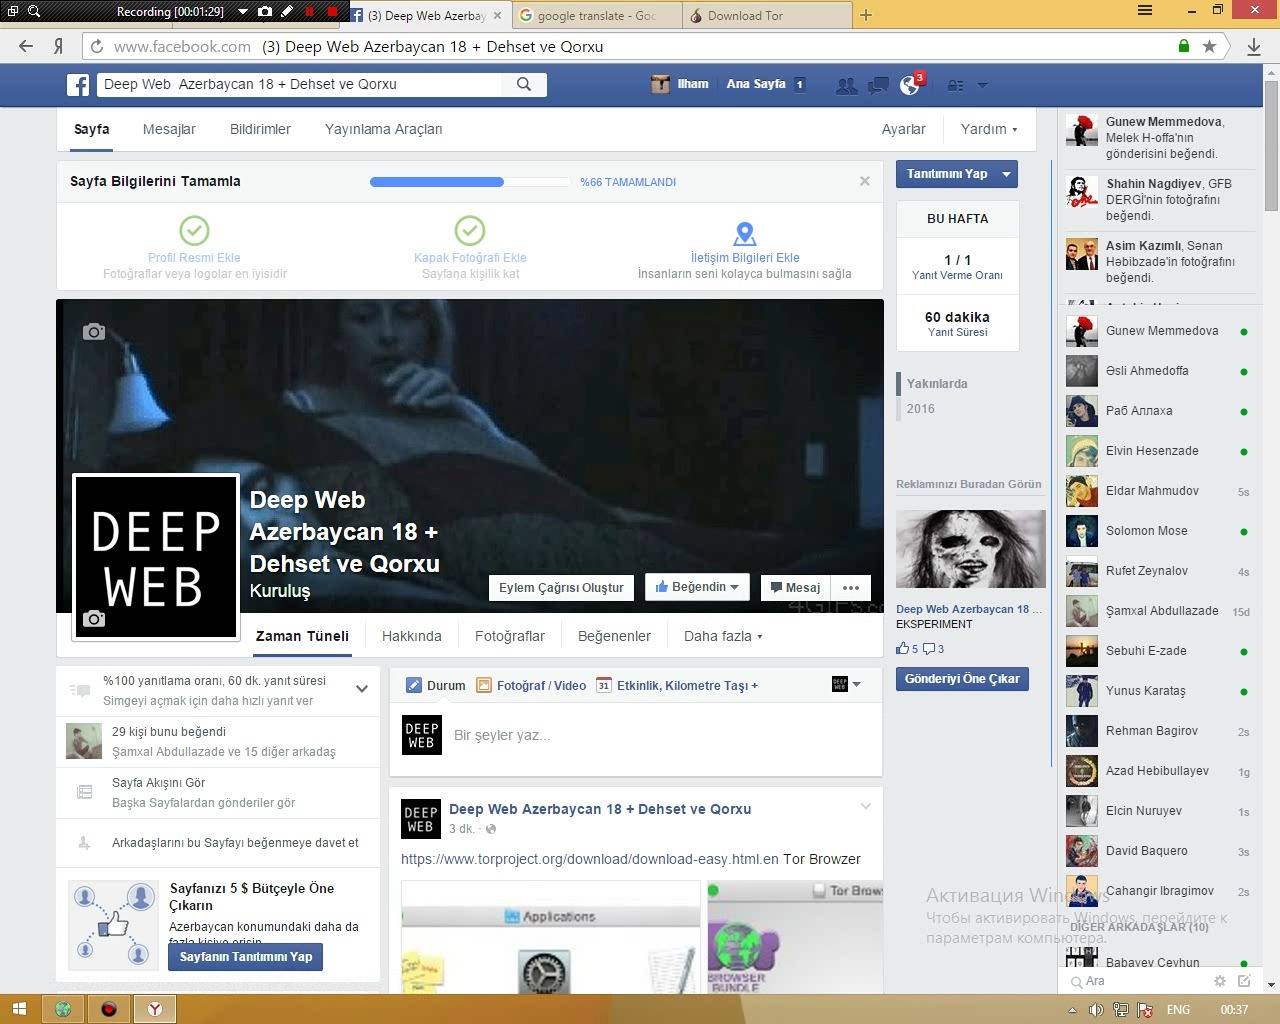Image resolution: width=1280 pixels, height=1024 pixels.
Task: Bookmark the page with star icon
Action: click(1209, 46)
